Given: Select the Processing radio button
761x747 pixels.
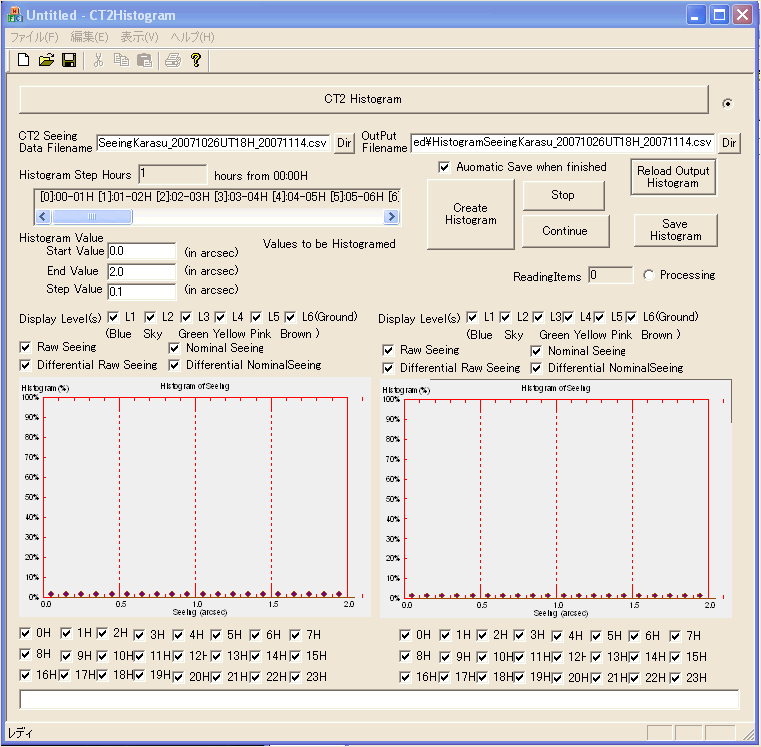Looking at the screenshot, I should [649, 275].
